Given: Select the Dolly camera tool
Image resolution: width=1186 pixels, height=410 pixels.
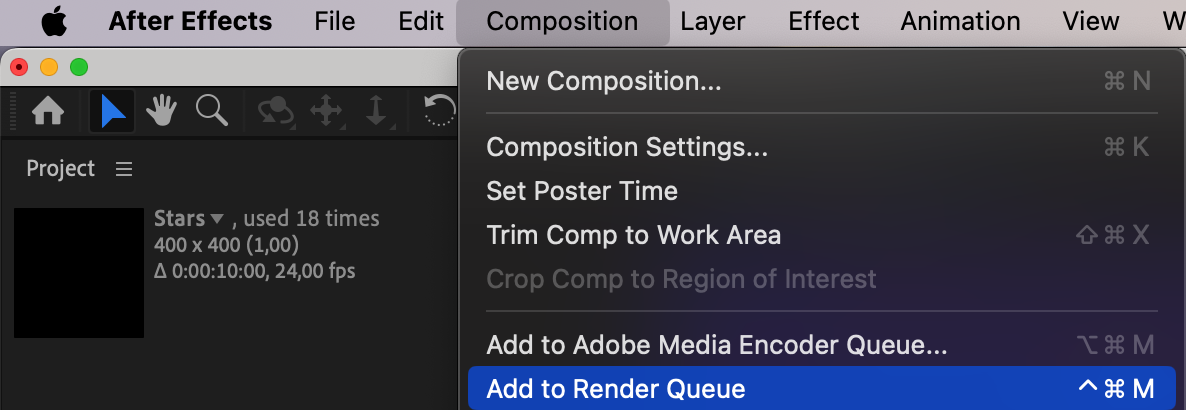Looking at the screenshot, I should point(376,111).
